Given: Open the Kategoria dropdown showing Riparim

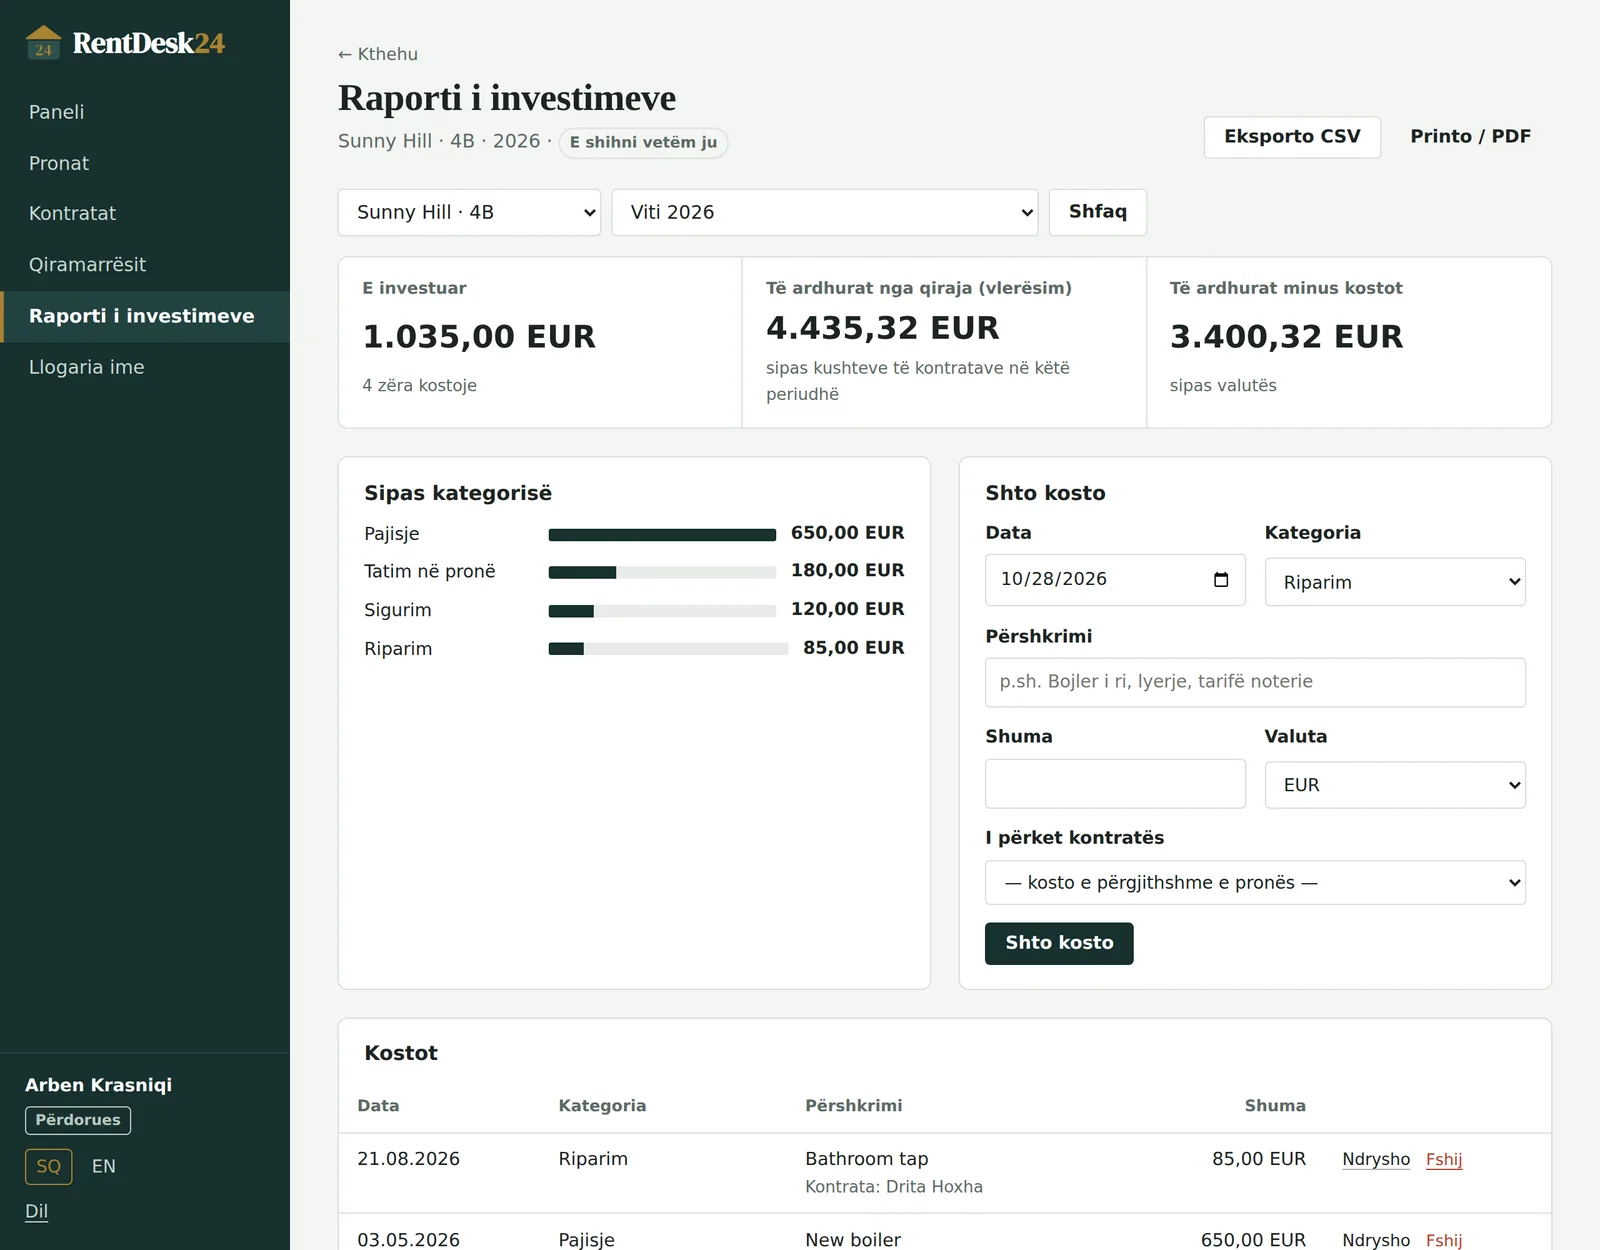Looking at the screenshot, I should click(1395, 582).
